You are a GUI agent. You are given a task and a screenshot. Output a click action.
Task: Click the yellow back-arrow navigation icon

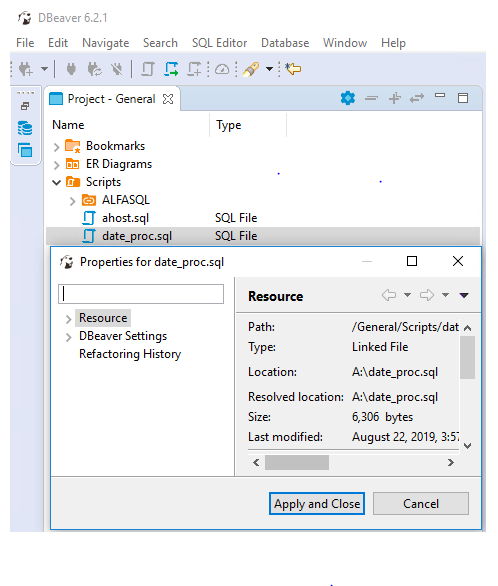tap(293, 69)
